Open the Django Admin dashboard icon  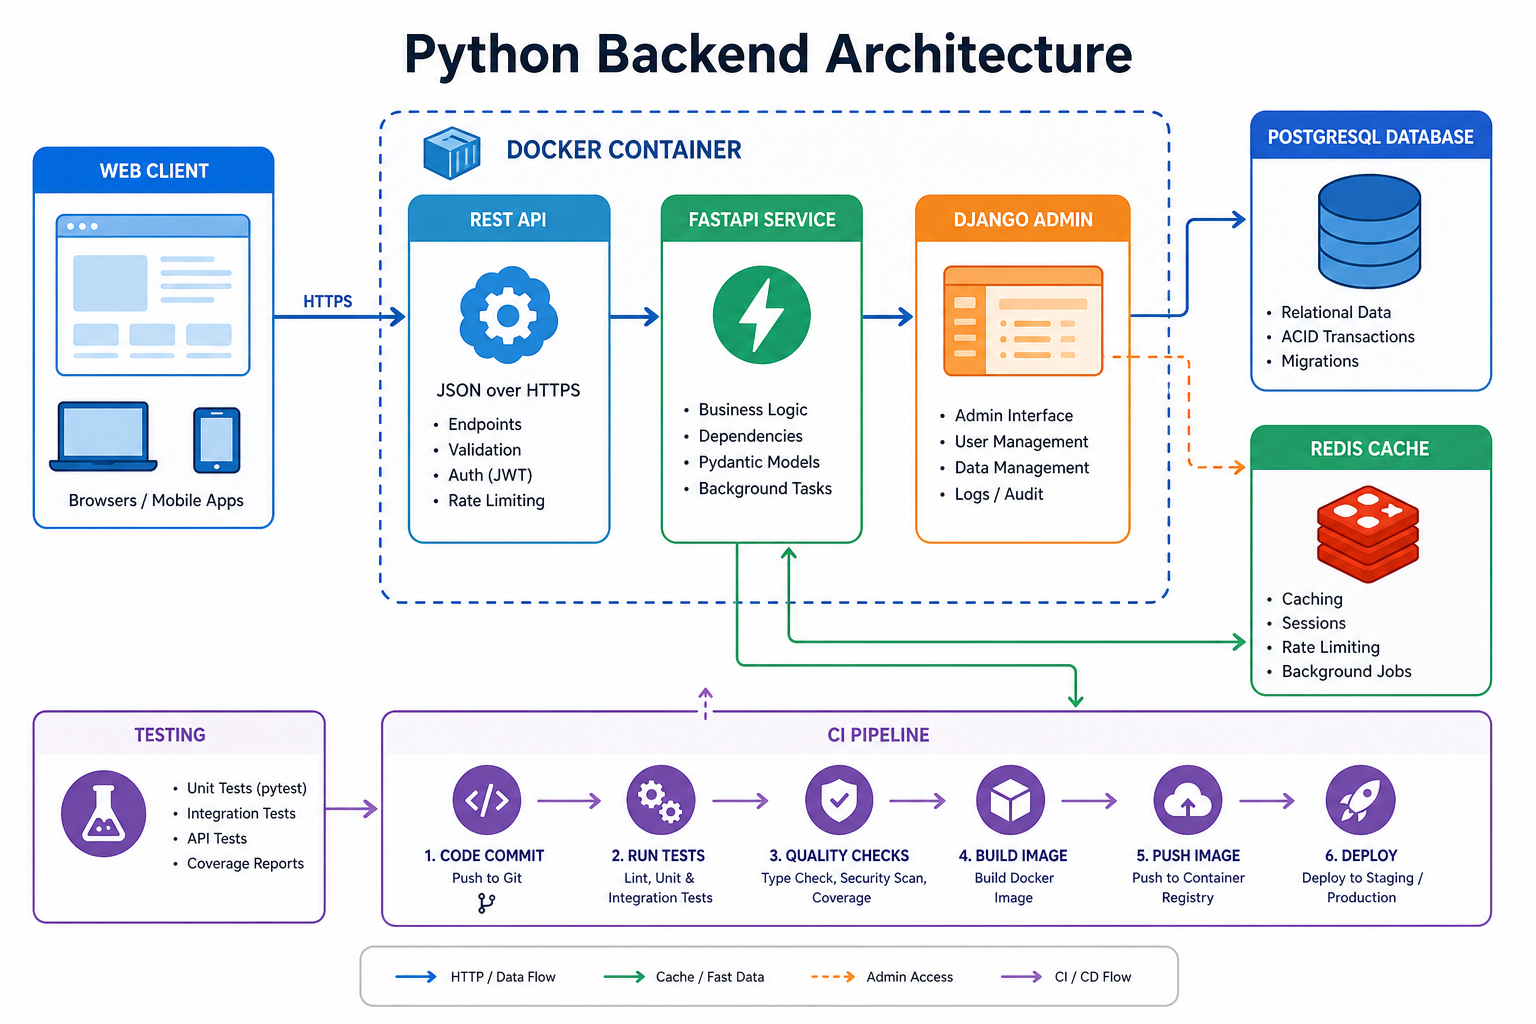point(1023,320)
